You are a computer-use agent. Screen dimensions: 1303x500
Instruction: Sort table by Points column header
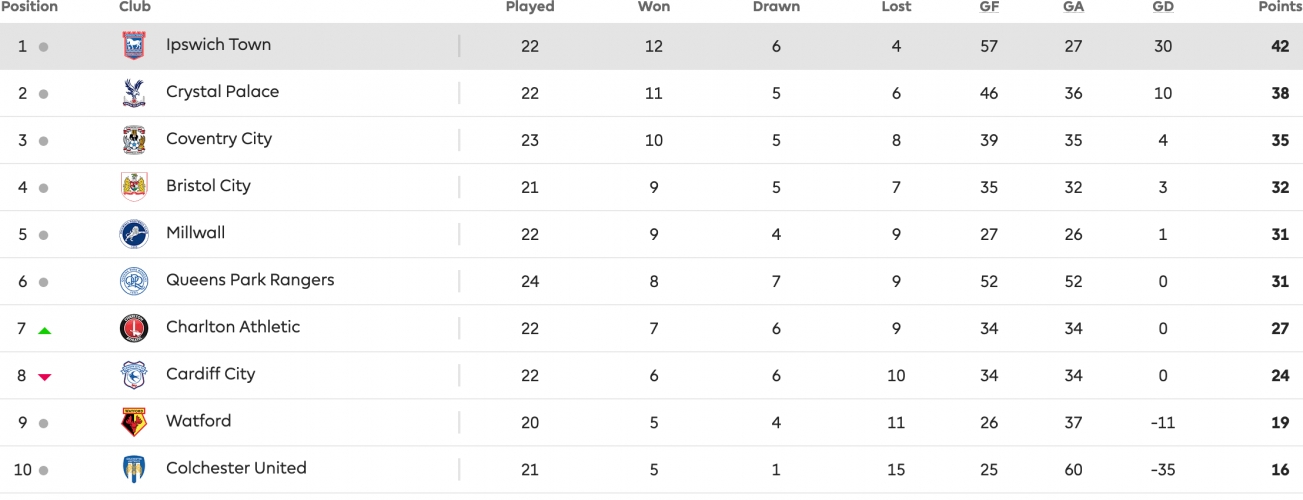point(1280,7)
